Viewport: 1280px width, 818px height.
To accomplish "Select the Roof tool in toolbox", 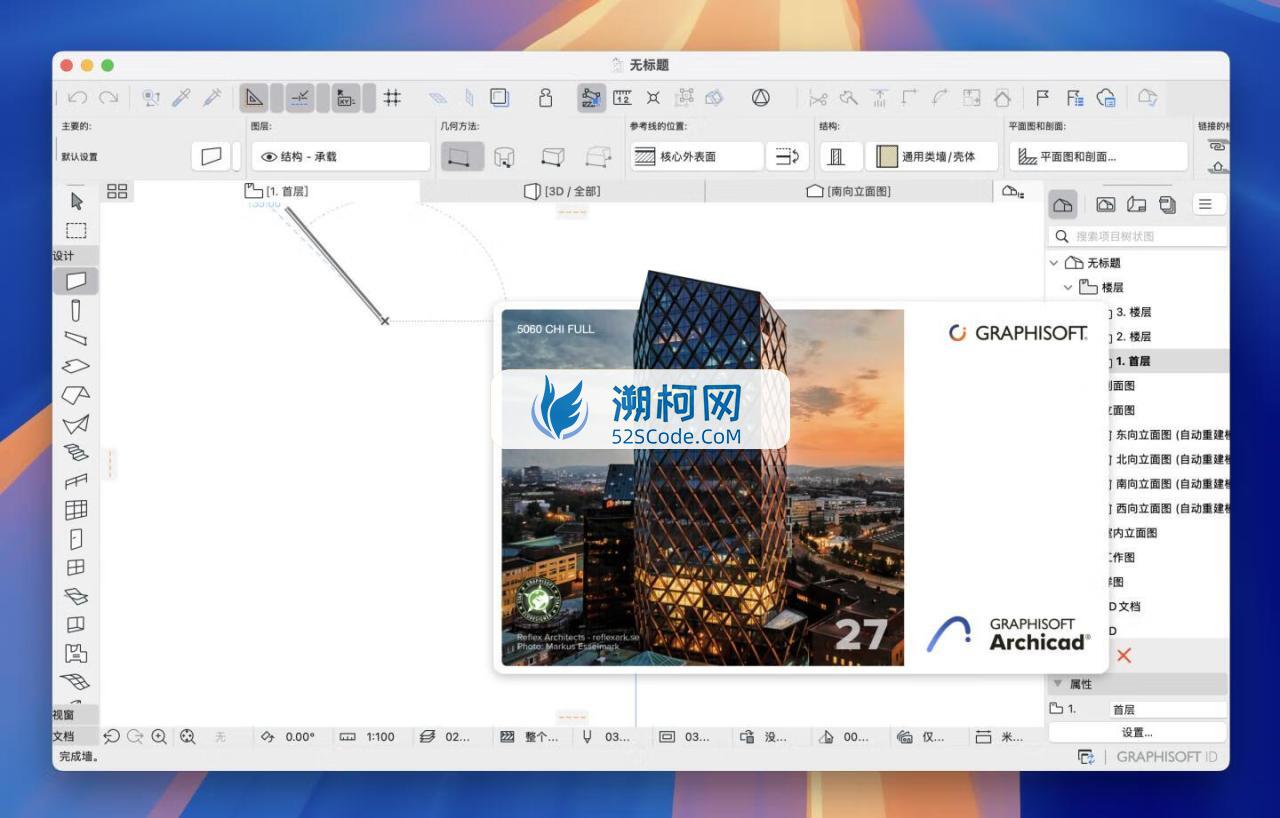I will [x=76, y=395].
